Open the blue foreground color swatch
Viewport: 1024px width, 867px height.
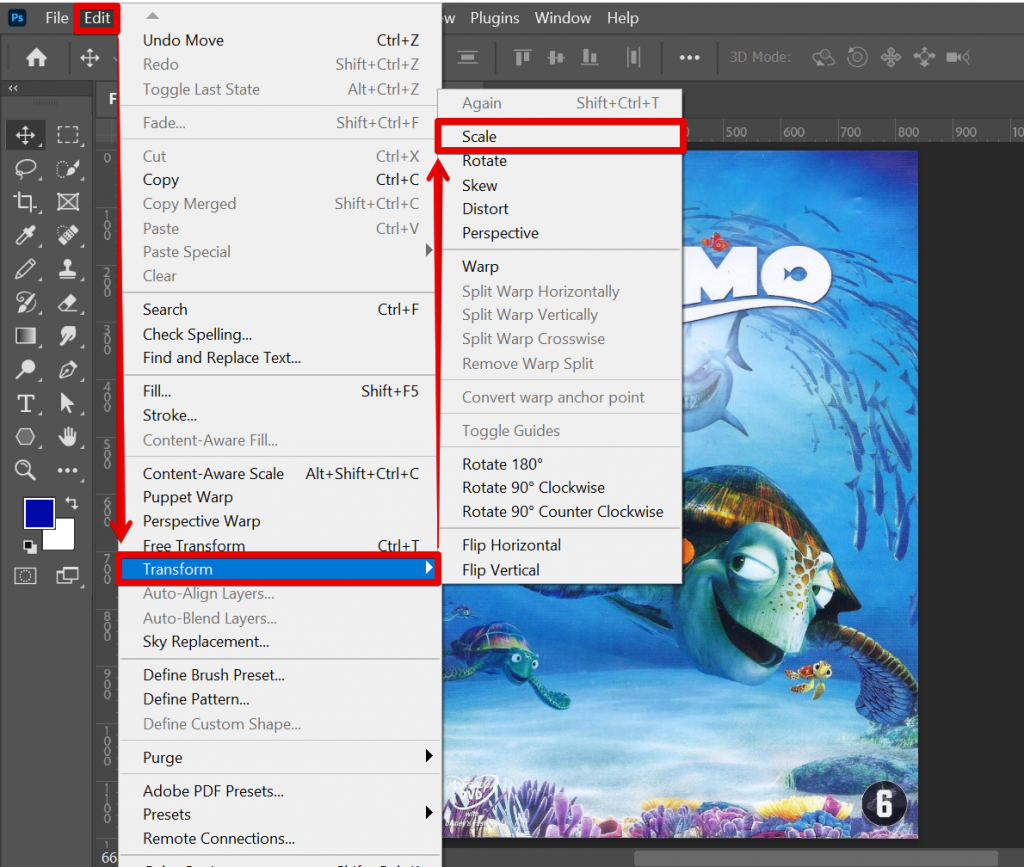(x=38, y=512)
